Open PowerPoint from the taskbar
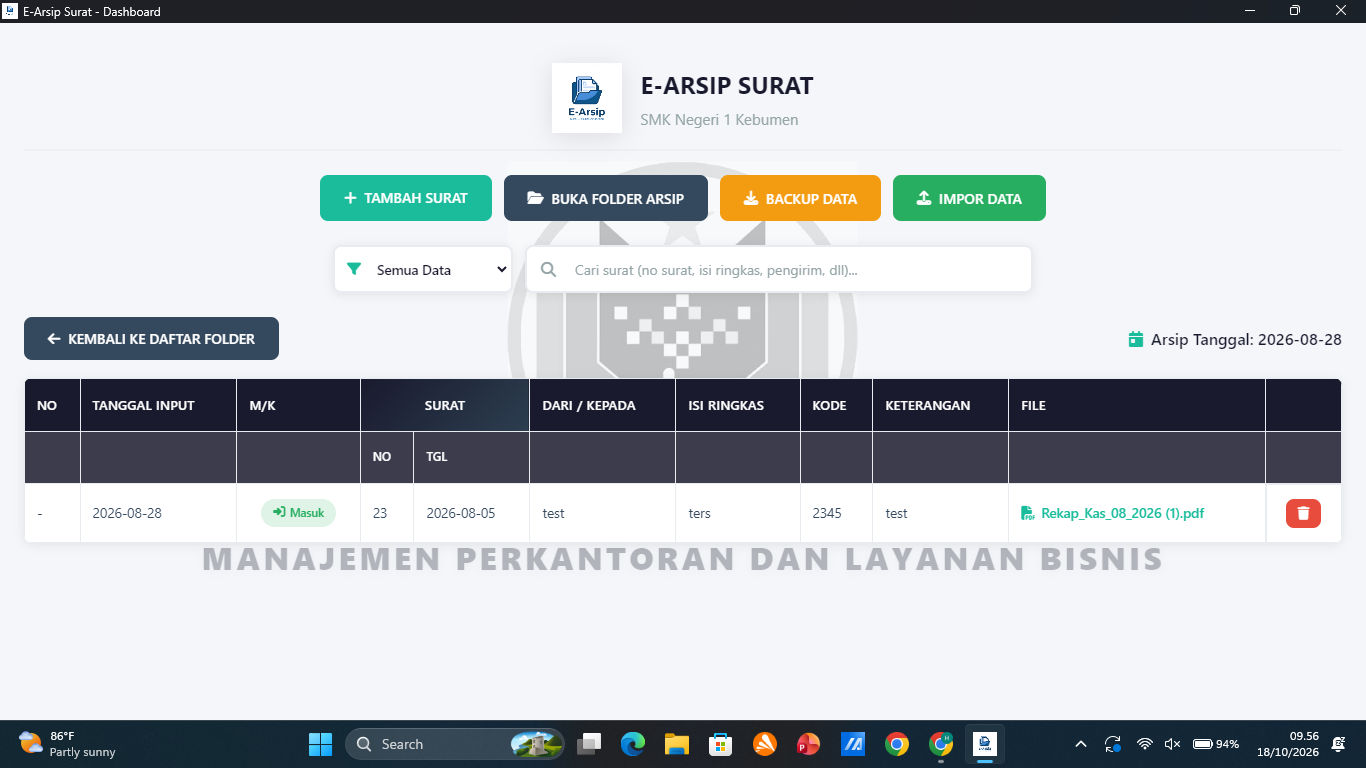 pos(809,744)
